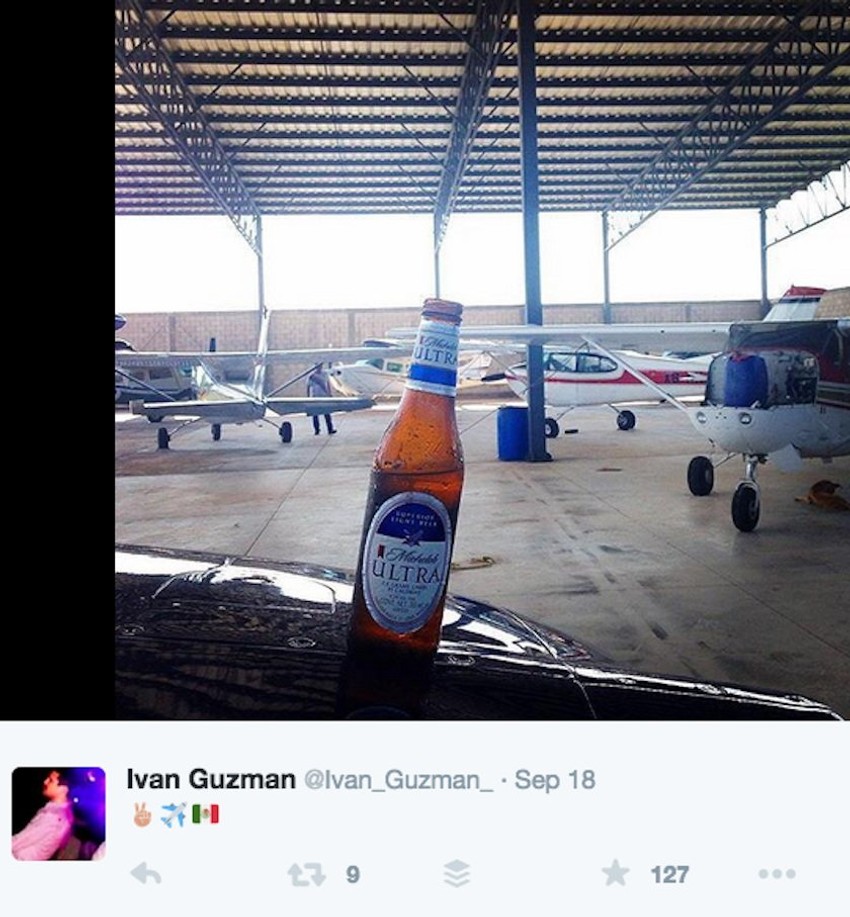This screenshot has width=850, height=917.
Task: Click the Ivan Guzman display name
Action: 211,779
